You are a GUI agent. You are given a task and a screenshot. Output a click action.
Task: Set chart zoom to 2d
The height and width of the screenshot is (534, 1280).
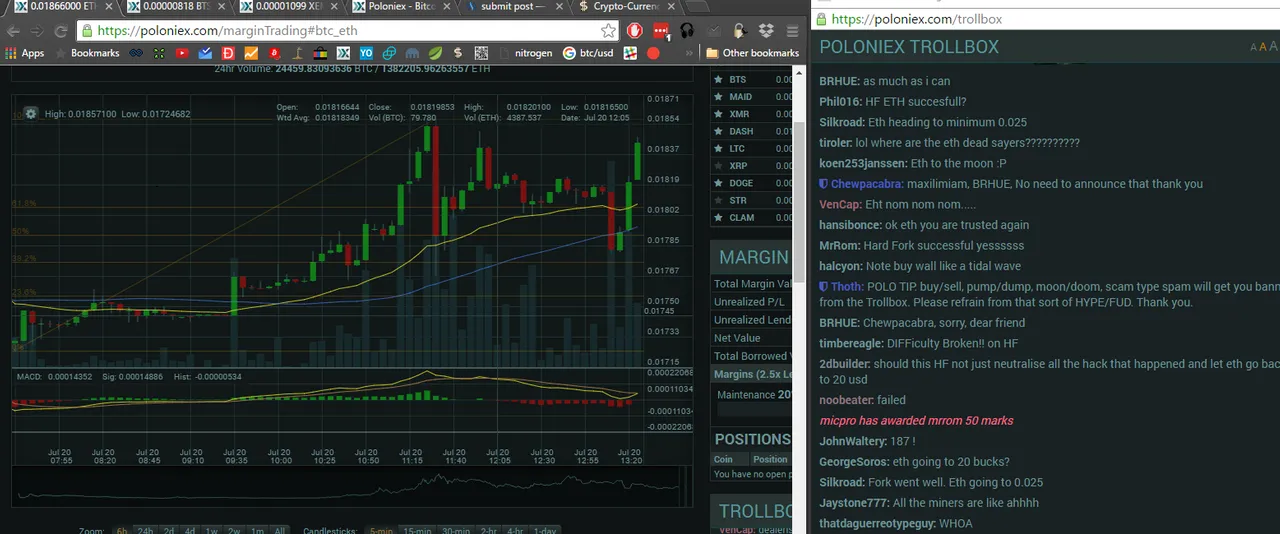coord(169,530)
